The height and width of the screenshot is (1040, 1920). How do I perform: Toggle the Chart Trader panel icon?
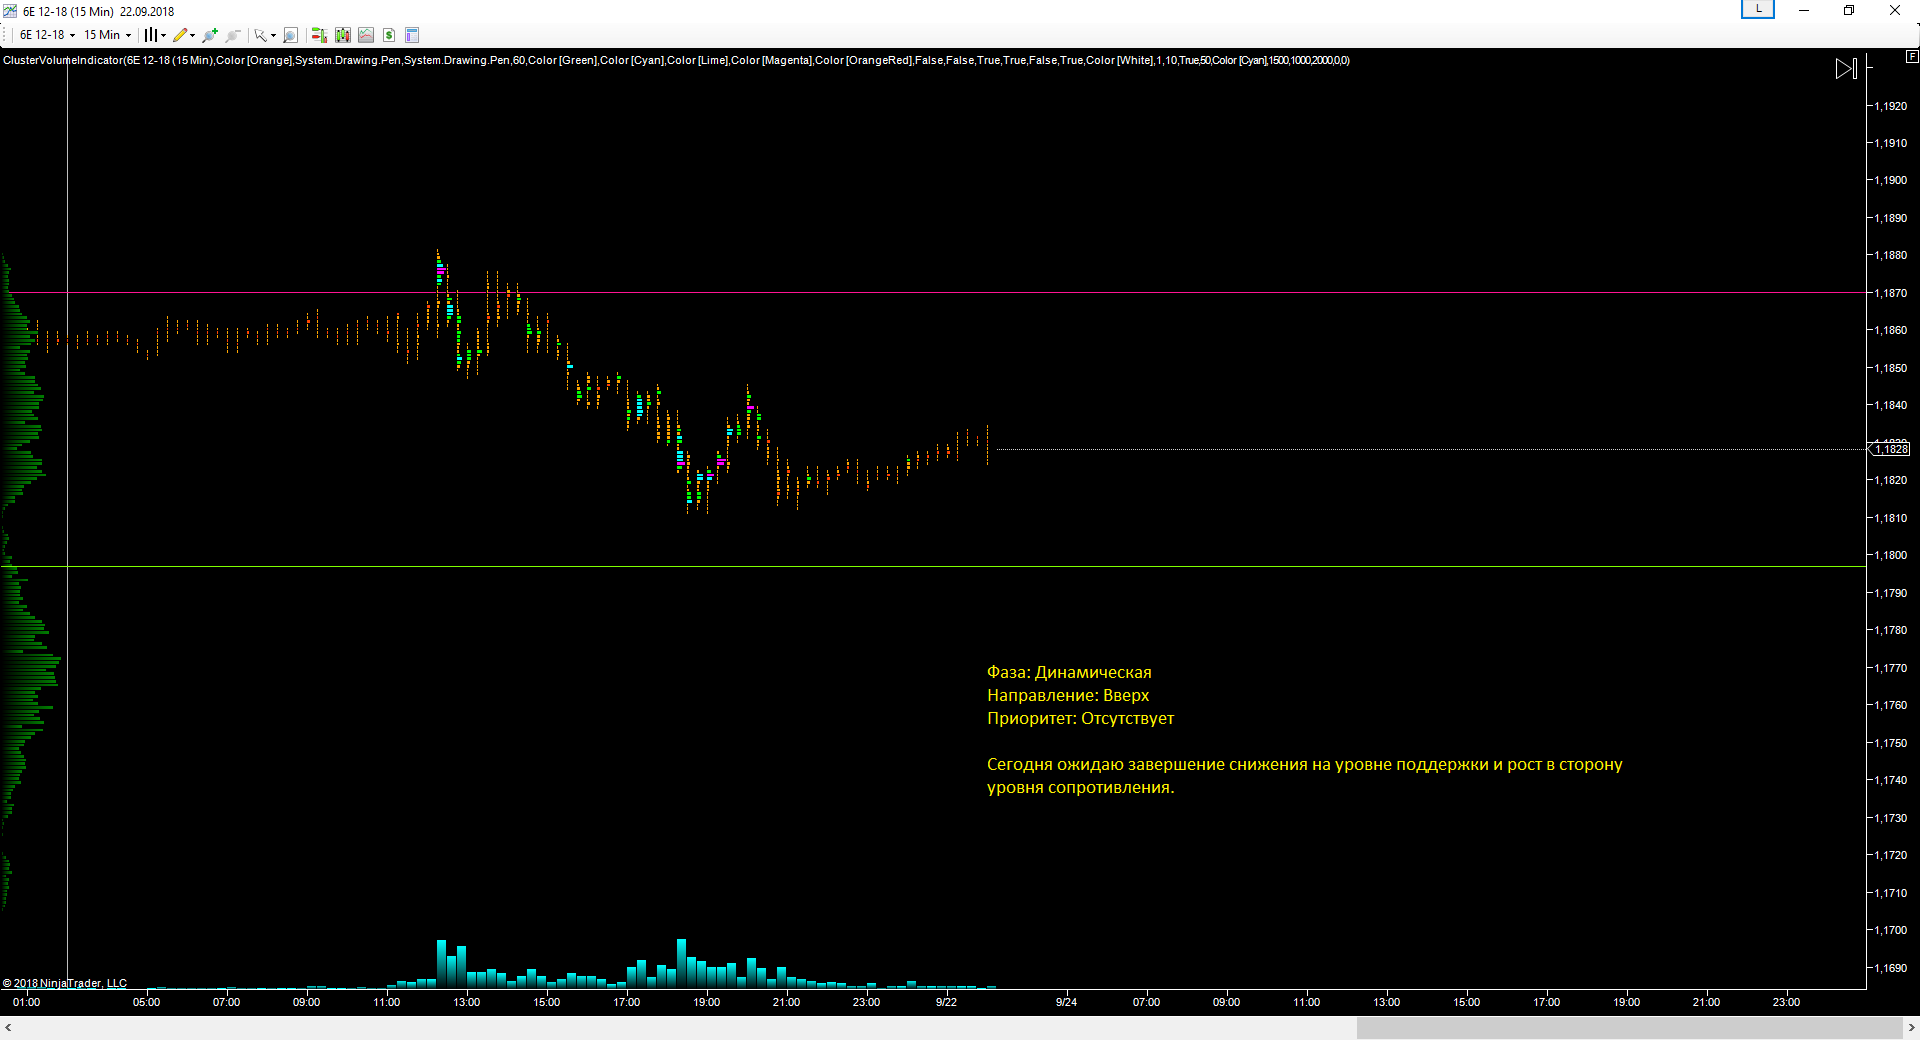tap(319, 35)
